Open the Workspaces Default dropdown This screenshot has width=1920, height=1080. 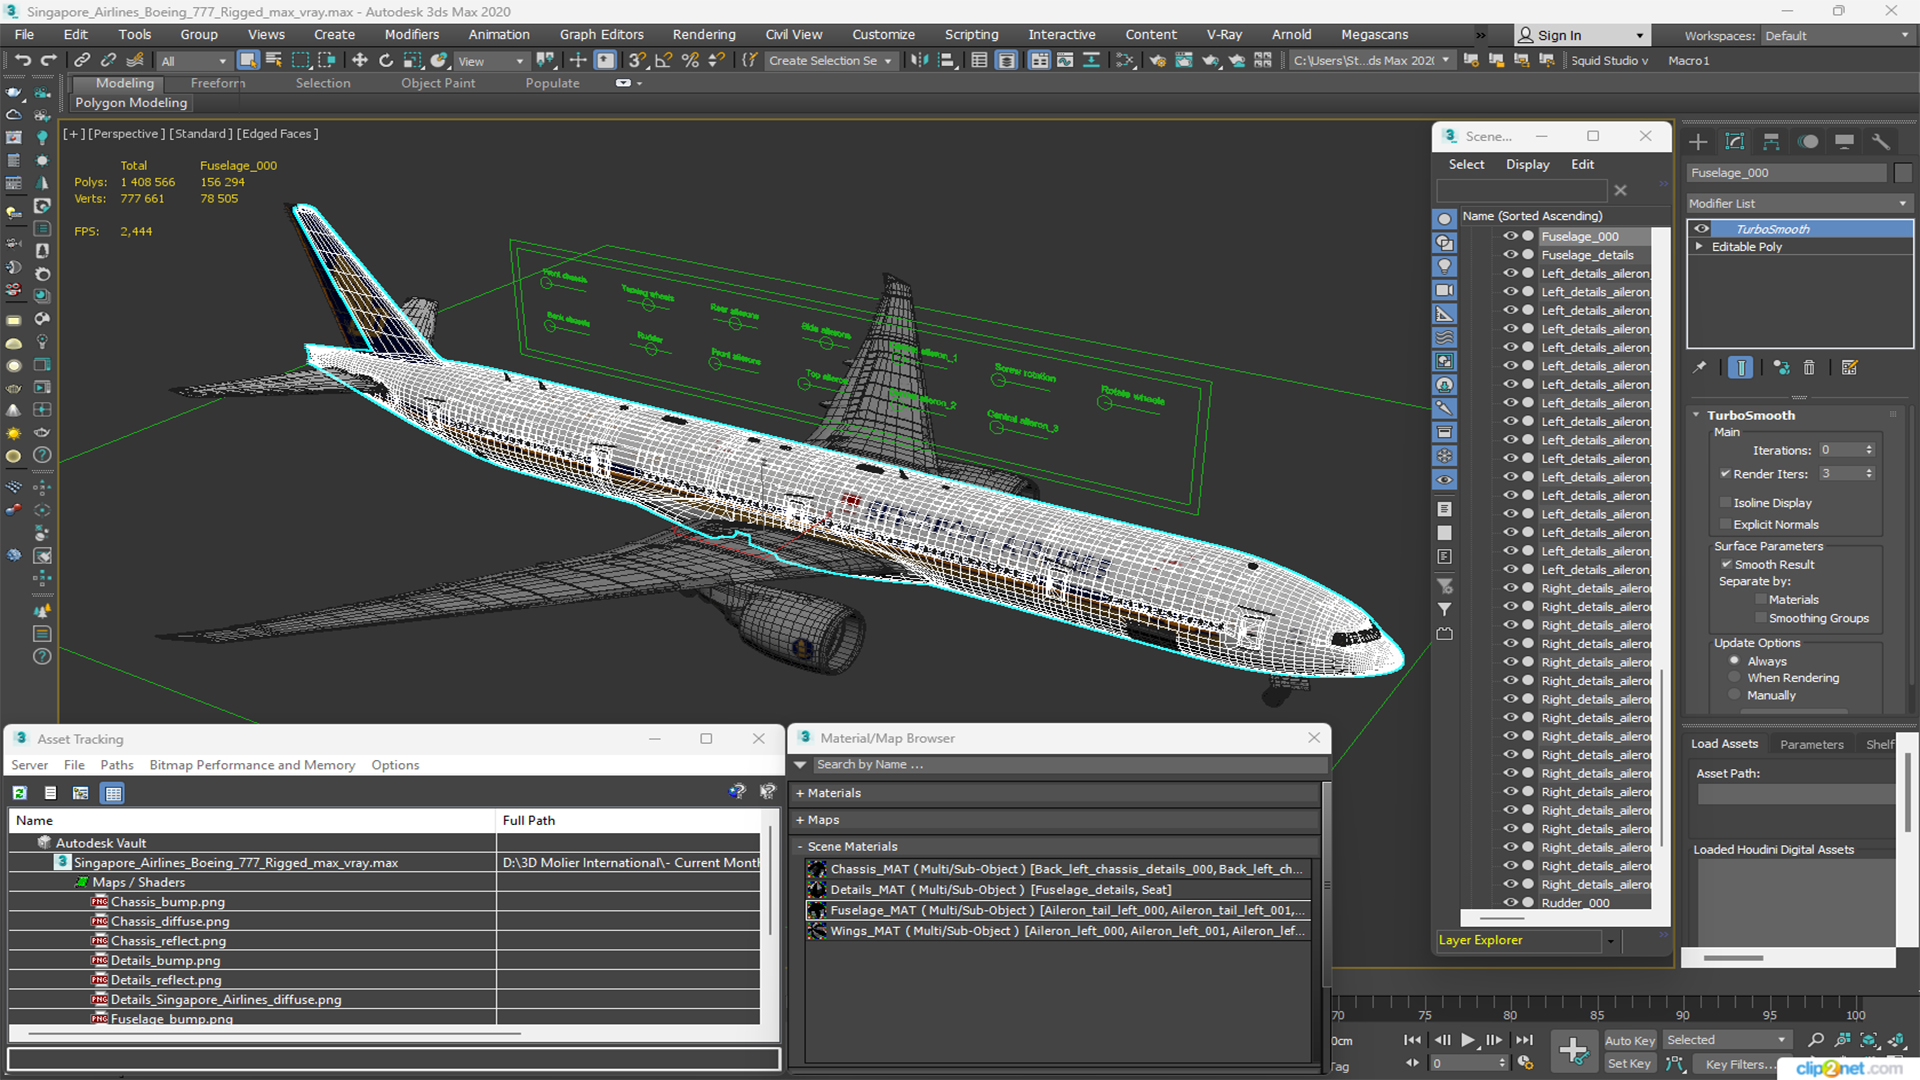coord(1836,36)
